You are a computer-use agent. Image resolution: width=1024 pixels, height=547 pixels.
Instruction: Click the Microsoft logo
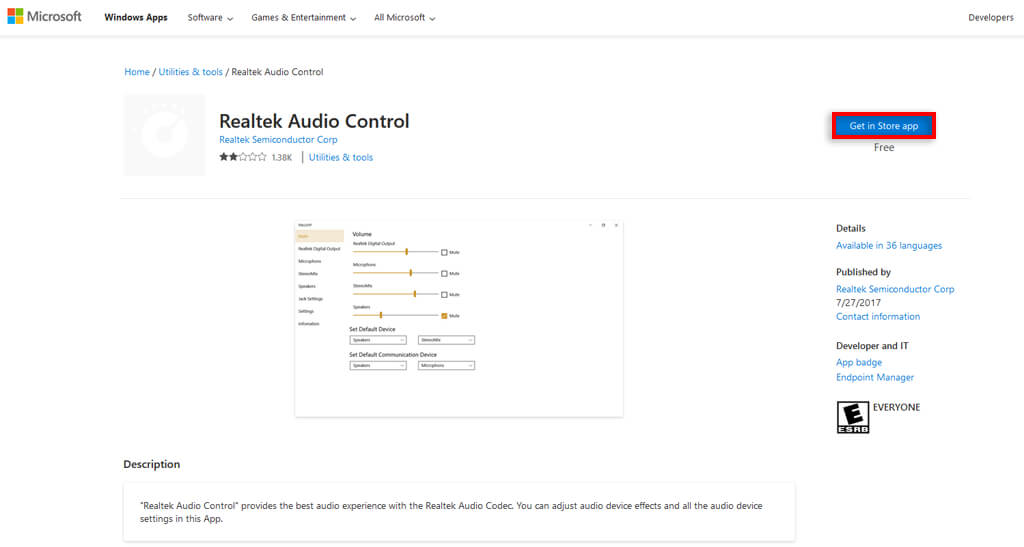pos(44,17)
